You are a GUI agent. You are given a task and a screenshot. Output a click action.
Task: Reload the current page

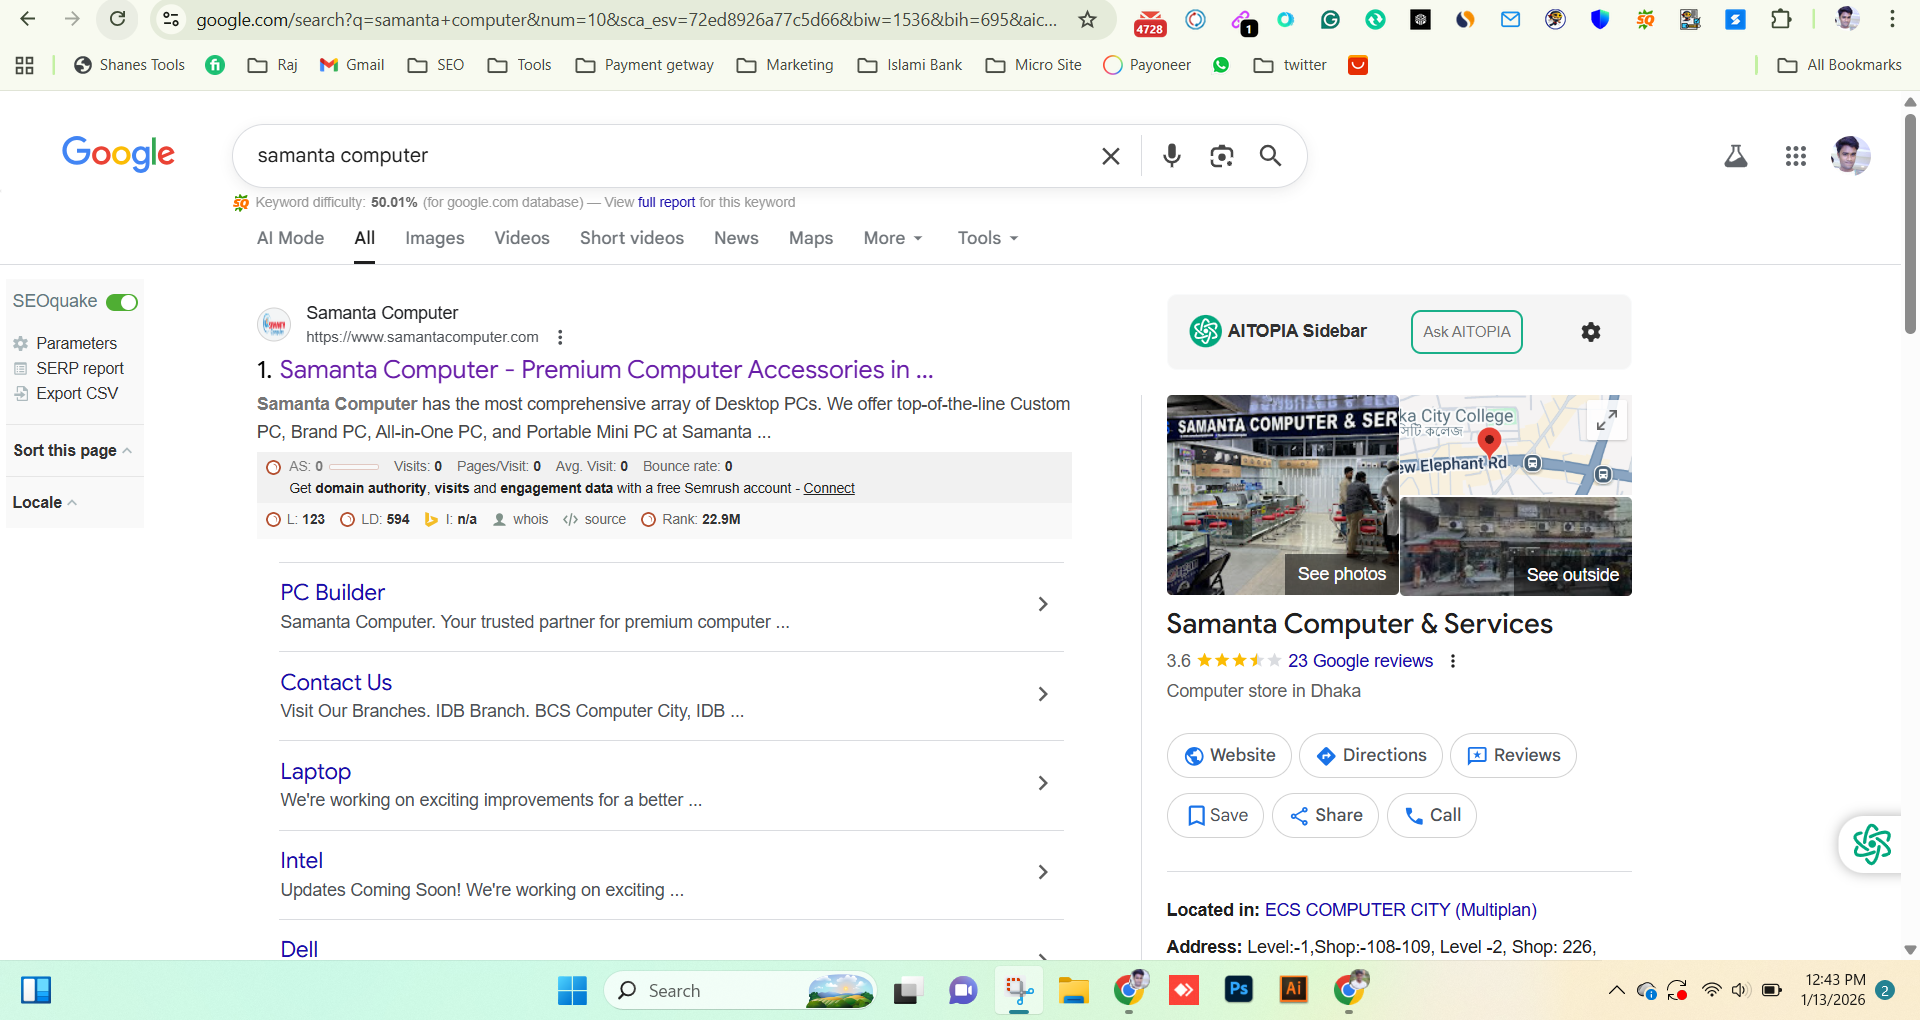coord(118,19)
